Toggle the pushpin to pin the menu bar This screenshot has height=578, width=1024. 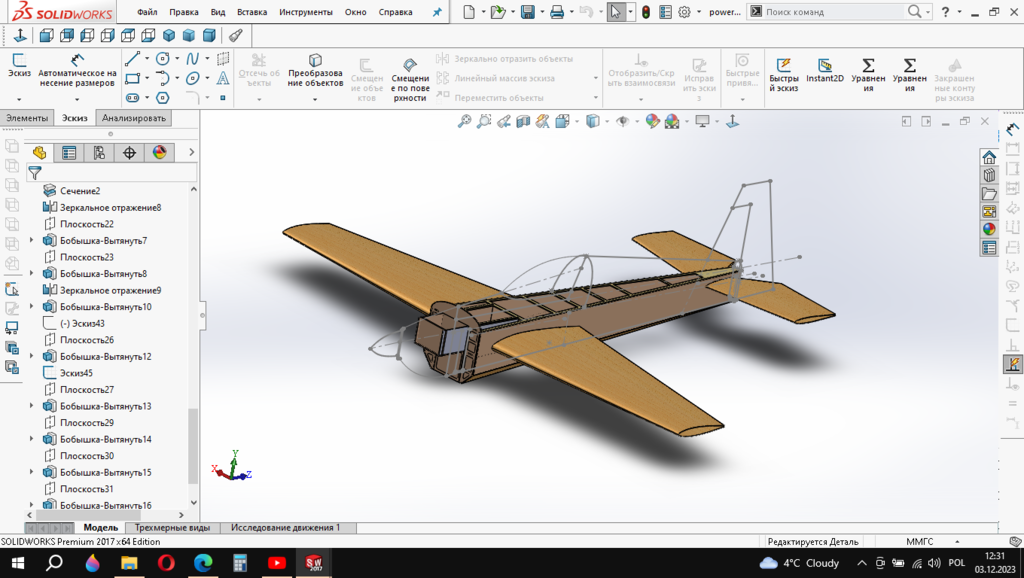(x=436, y=12)
